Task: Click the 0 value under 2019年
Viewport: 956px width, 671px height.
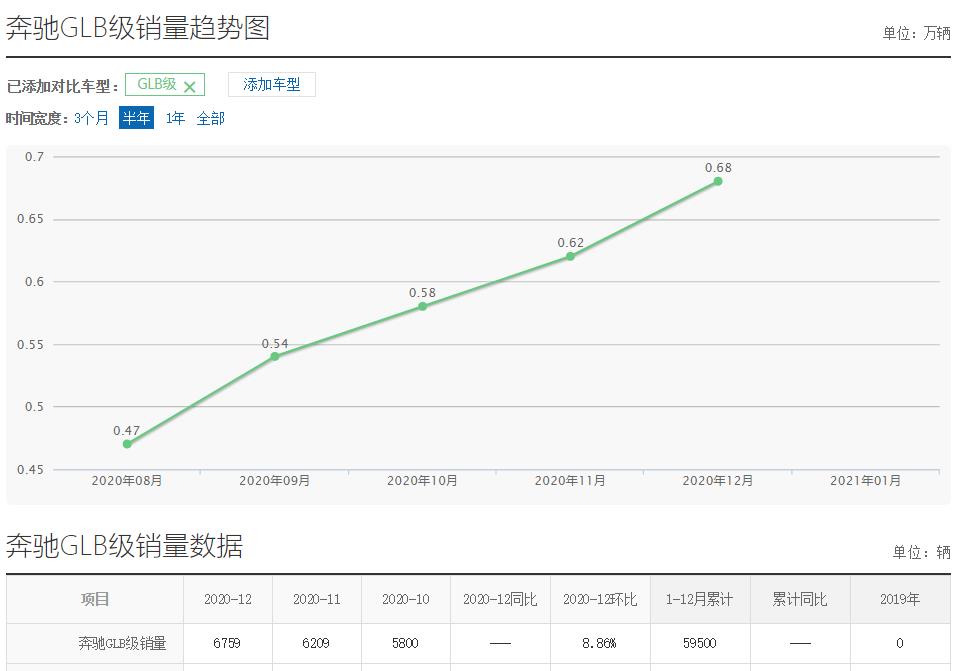Action: point(899,643)
